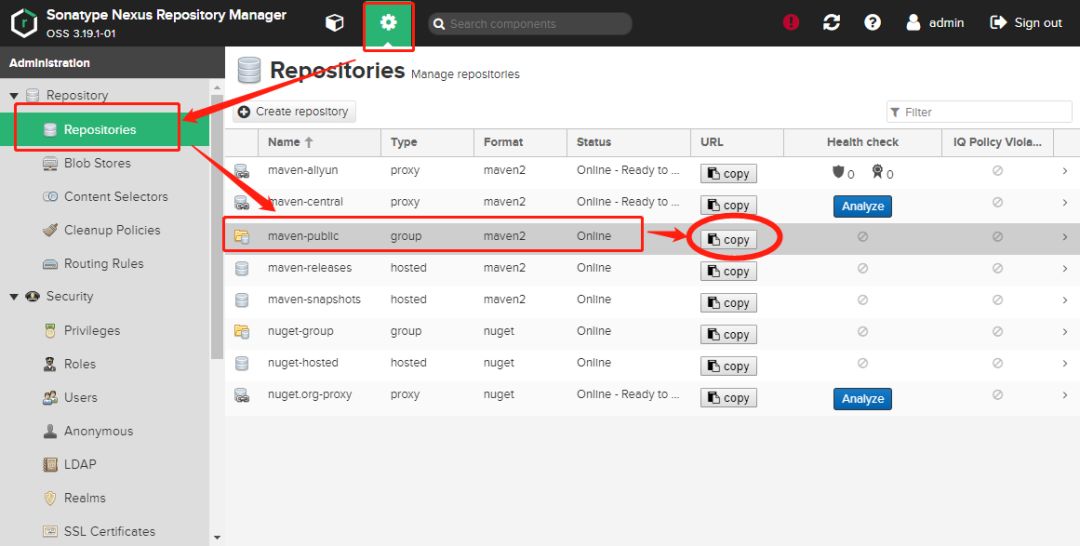Click the maven-aliyun license ribbon icon
This screenshot has height=546, width=1080.
tap(877, 171)
